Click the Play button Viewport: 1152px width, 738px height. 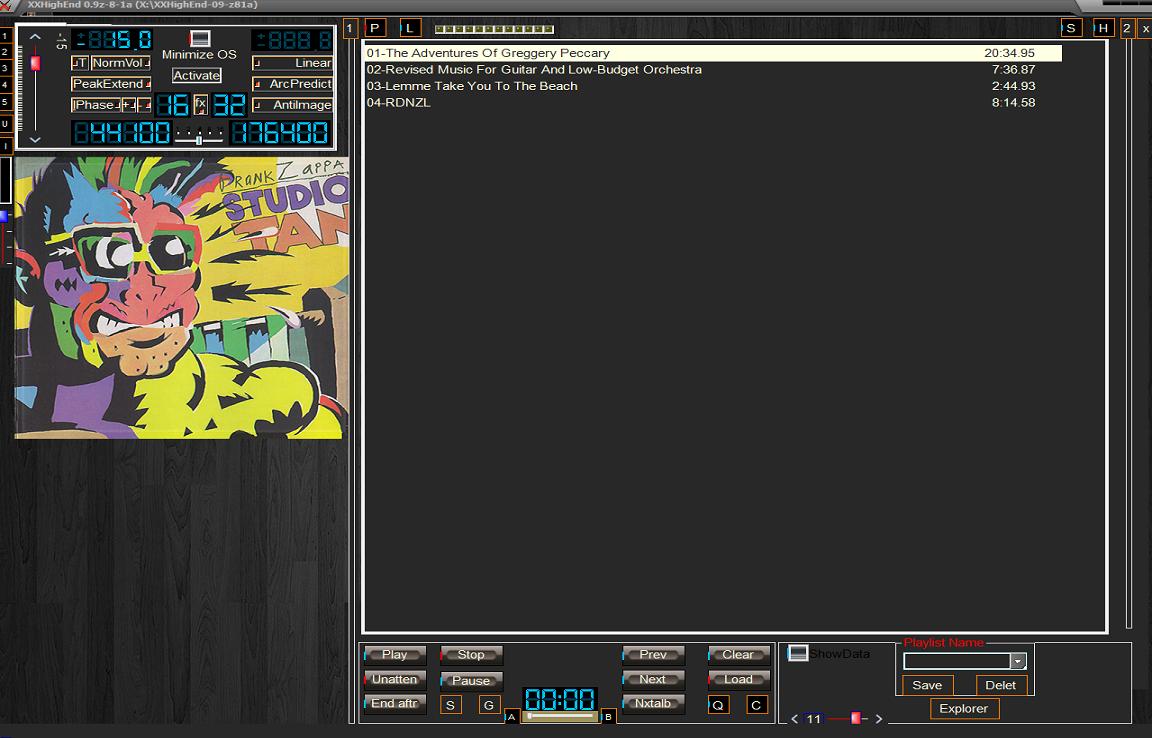tap(395, 654)
